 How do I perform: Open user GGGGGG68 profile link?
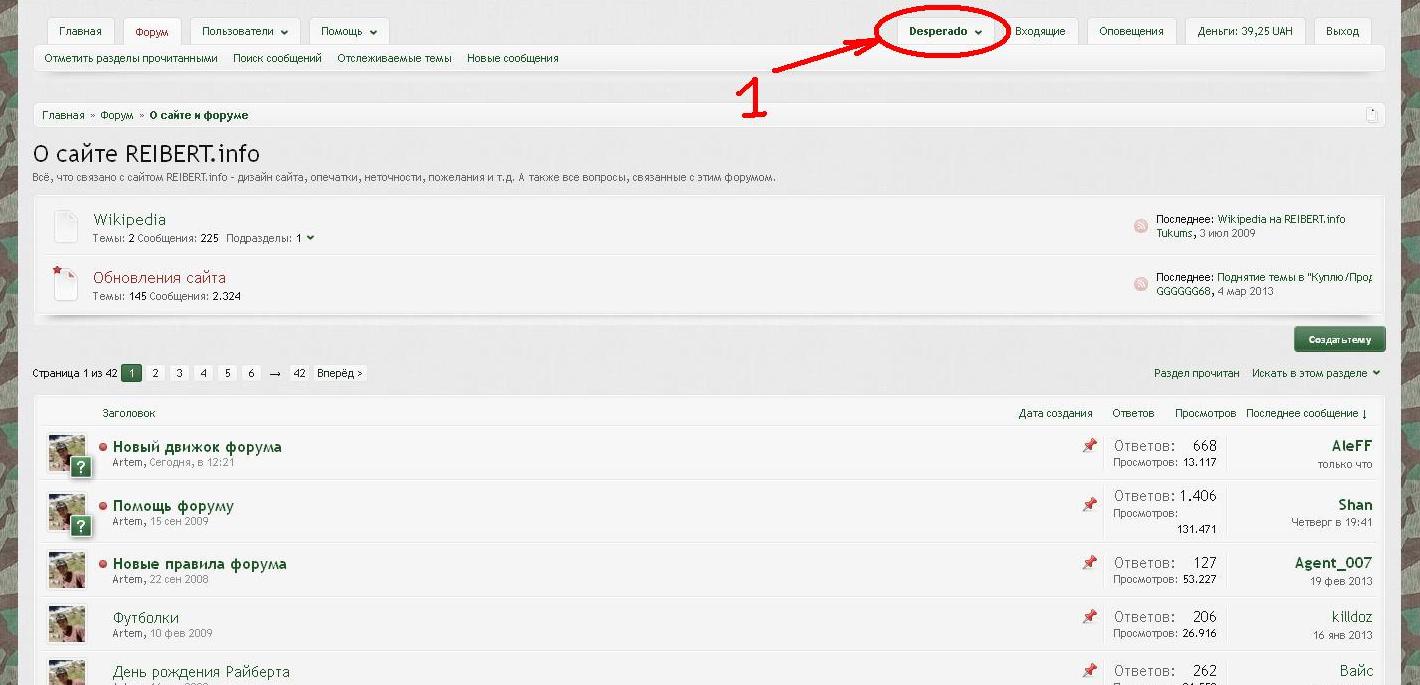click(x=1183, y=291)
